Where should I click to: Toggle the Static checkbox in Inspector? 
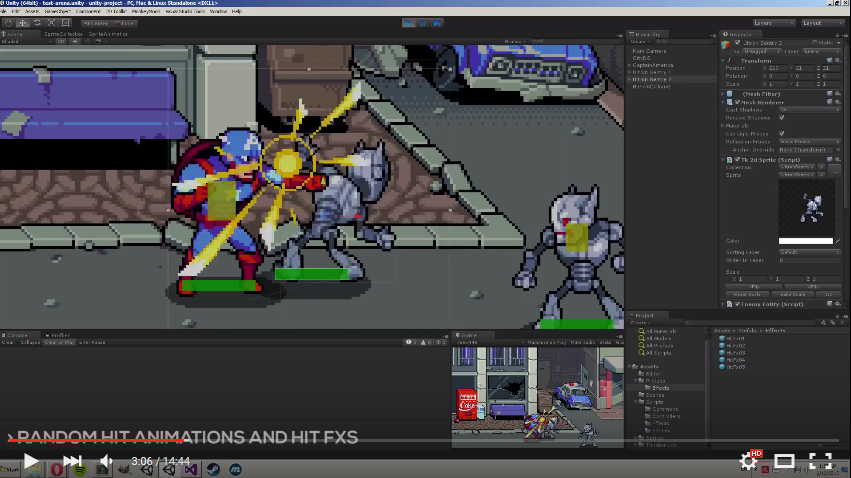coord(815,43)
